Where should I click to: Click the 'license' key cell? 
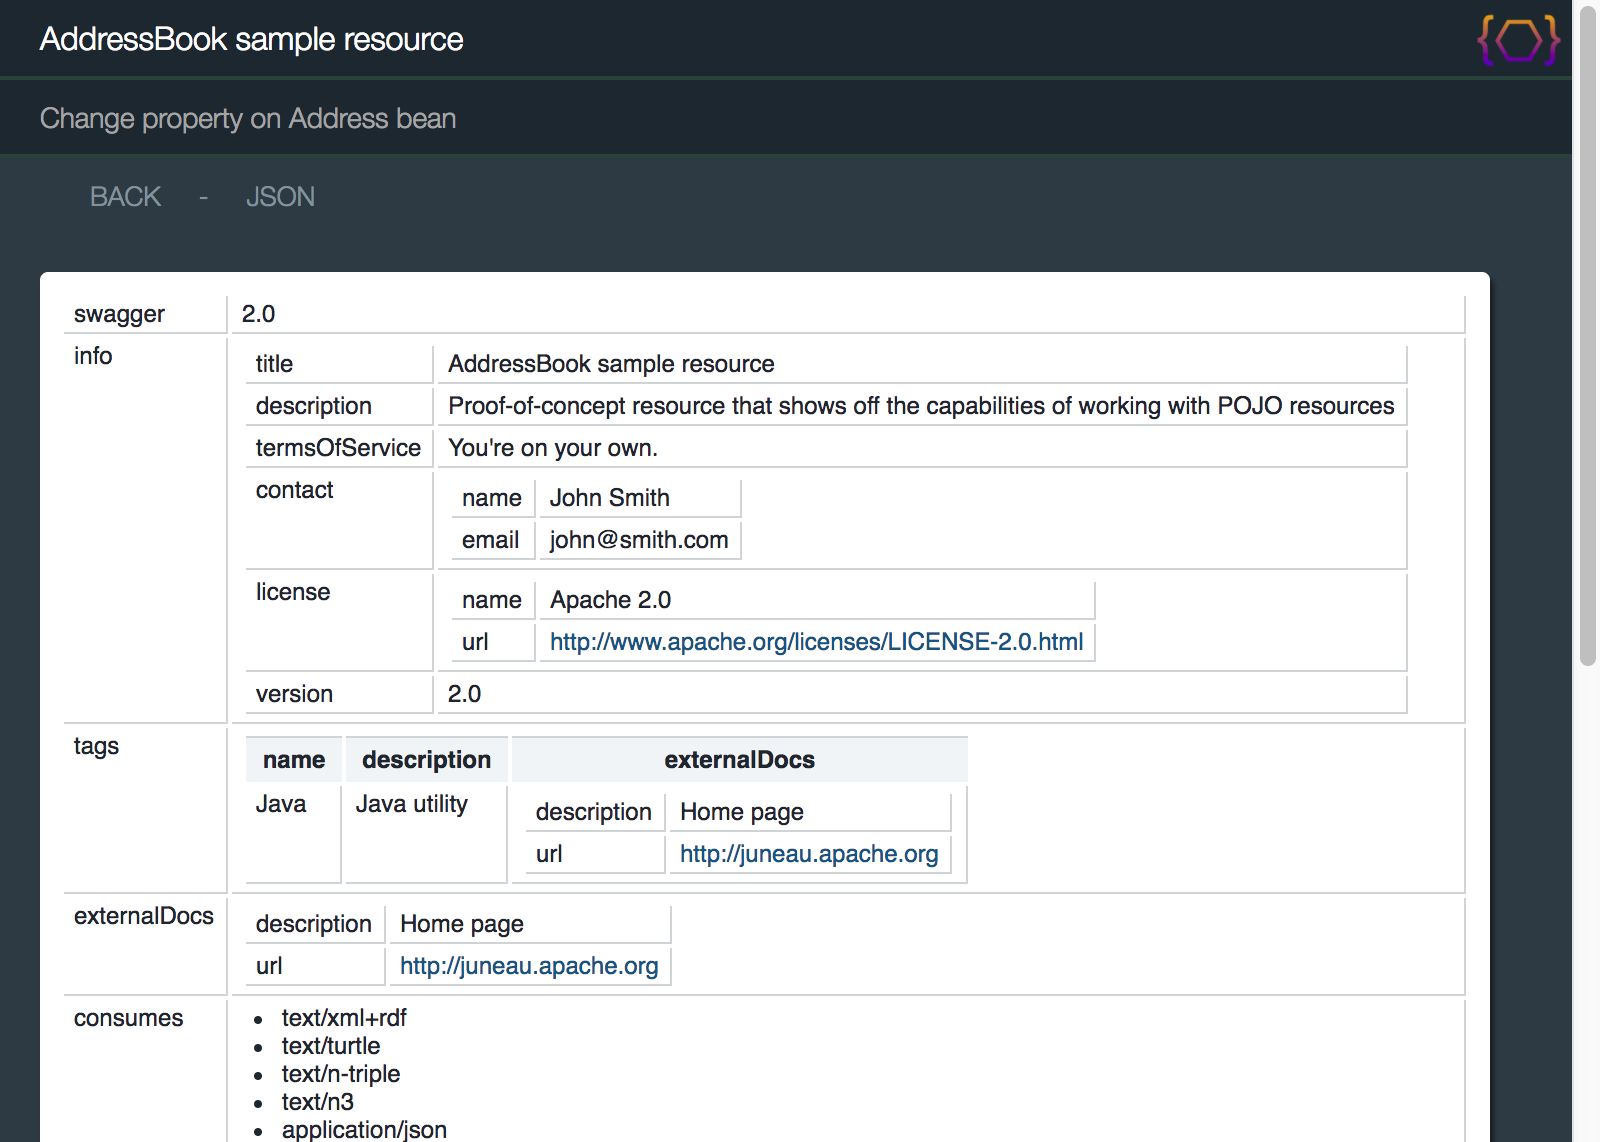(x=339, y=622)
